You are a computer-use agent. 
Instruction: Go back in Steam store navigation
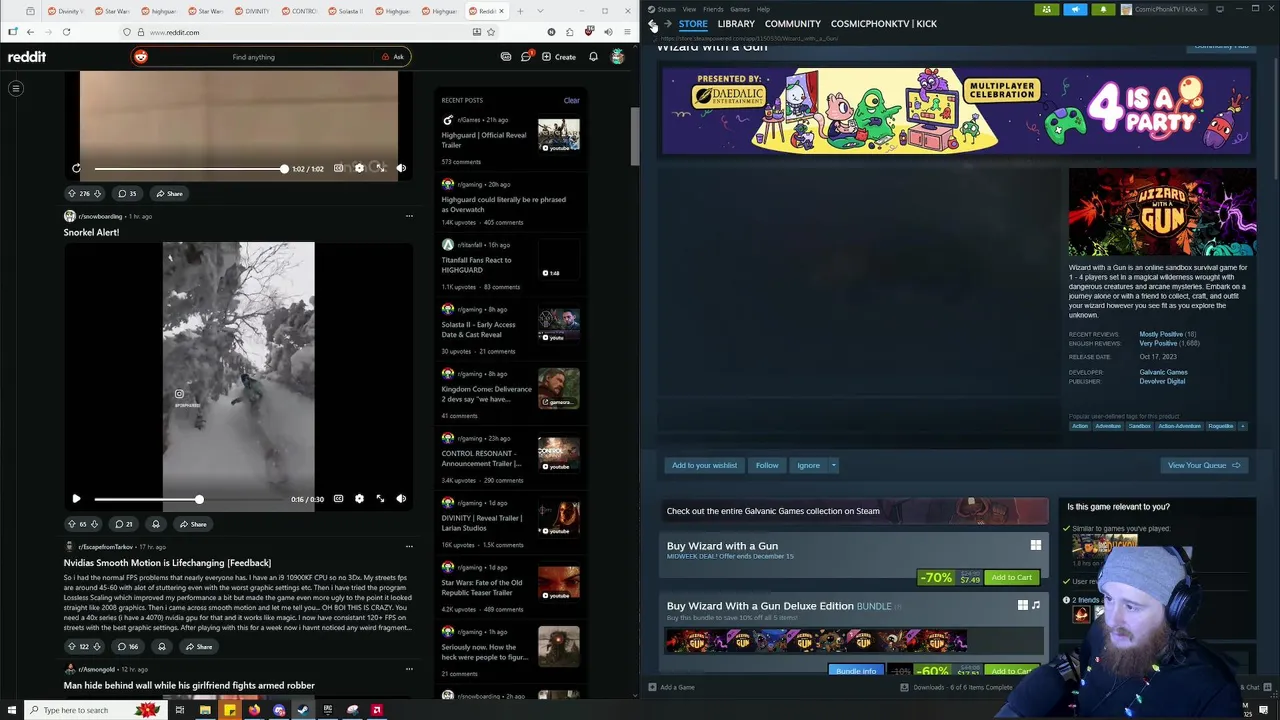pos(653,24)
